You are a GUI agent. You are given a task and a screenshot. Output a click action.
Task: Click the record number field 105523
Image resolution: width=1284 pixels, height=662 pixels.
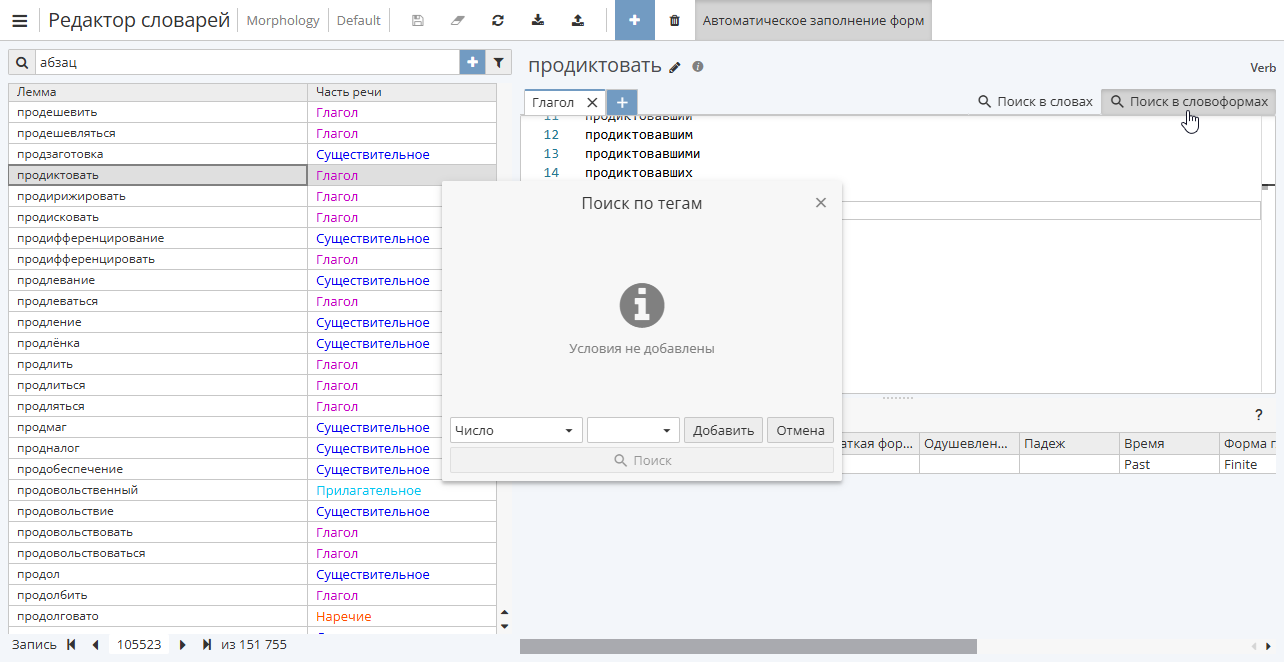coord(139,645)
